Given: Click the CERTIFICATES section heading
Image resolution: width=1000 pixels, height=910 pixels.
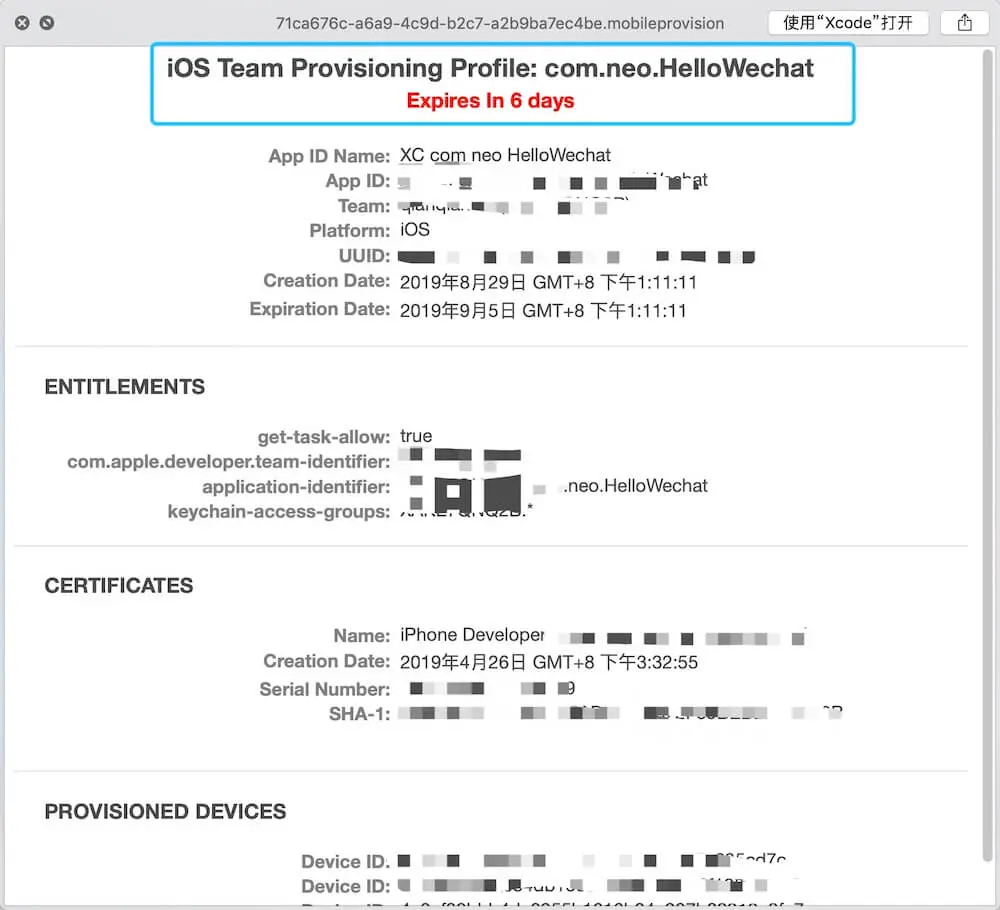Looking at the screenshot, I should tap(119, 585).
